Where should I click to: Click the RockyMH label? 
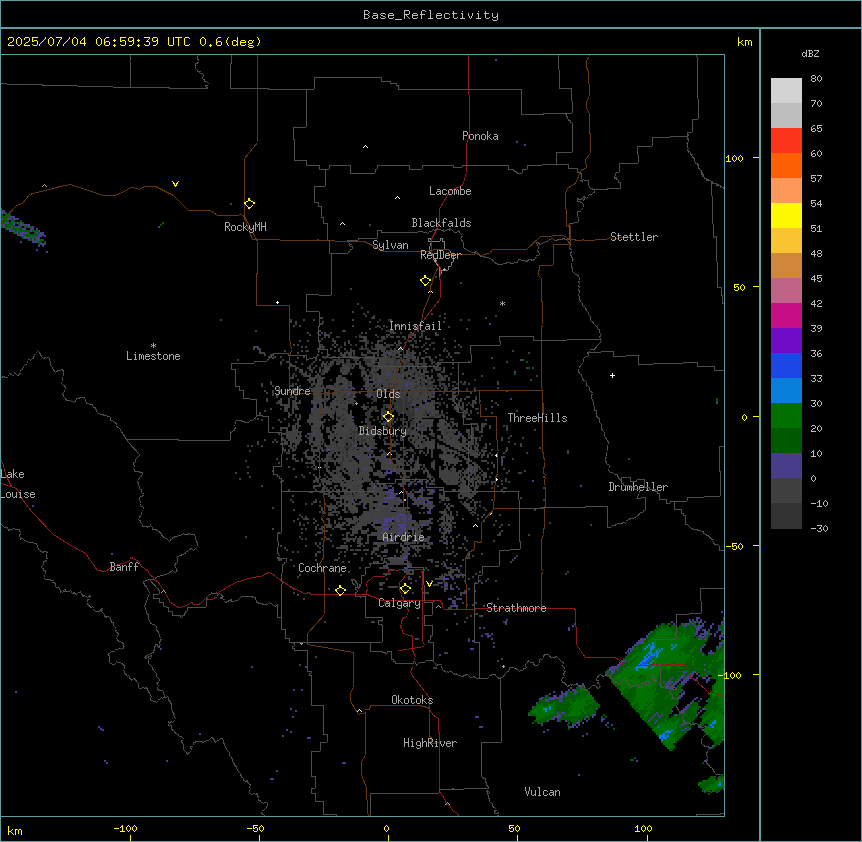[245, 227]
